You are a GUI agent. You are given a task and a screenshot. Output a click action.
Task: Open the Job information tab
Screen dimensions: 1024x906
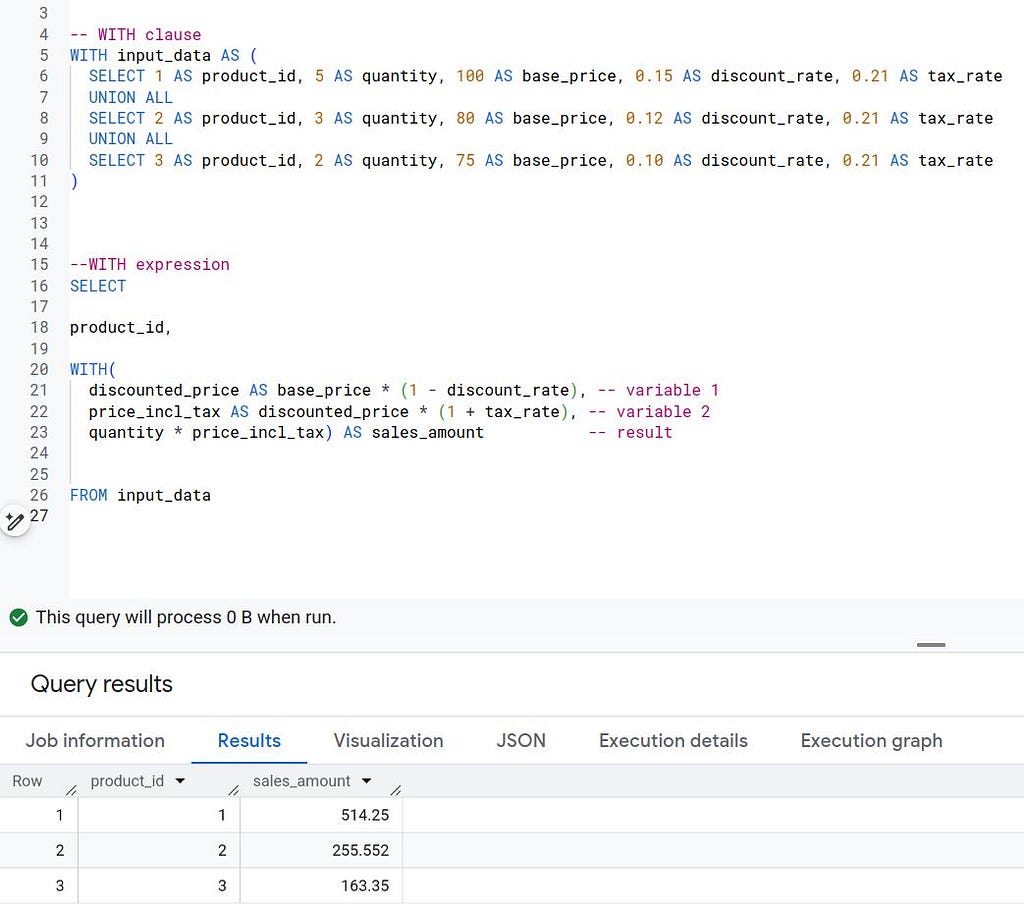tap(95, 741)
